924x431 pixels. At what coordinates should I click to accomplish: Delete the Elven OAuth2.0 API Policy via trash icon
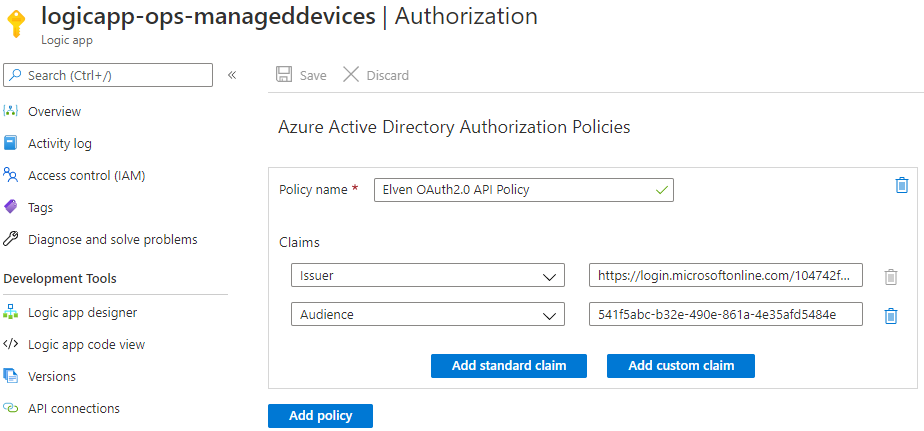tap(902, 185)
